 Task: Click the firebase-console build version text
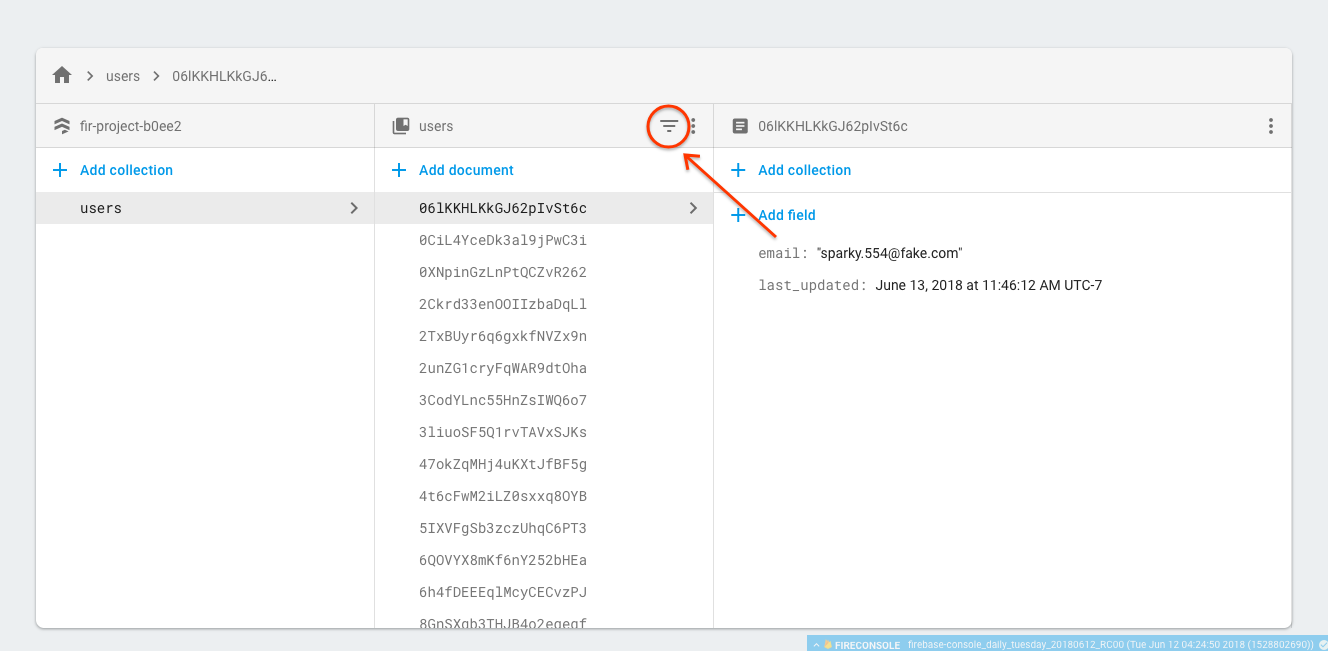click(1110, 645)
